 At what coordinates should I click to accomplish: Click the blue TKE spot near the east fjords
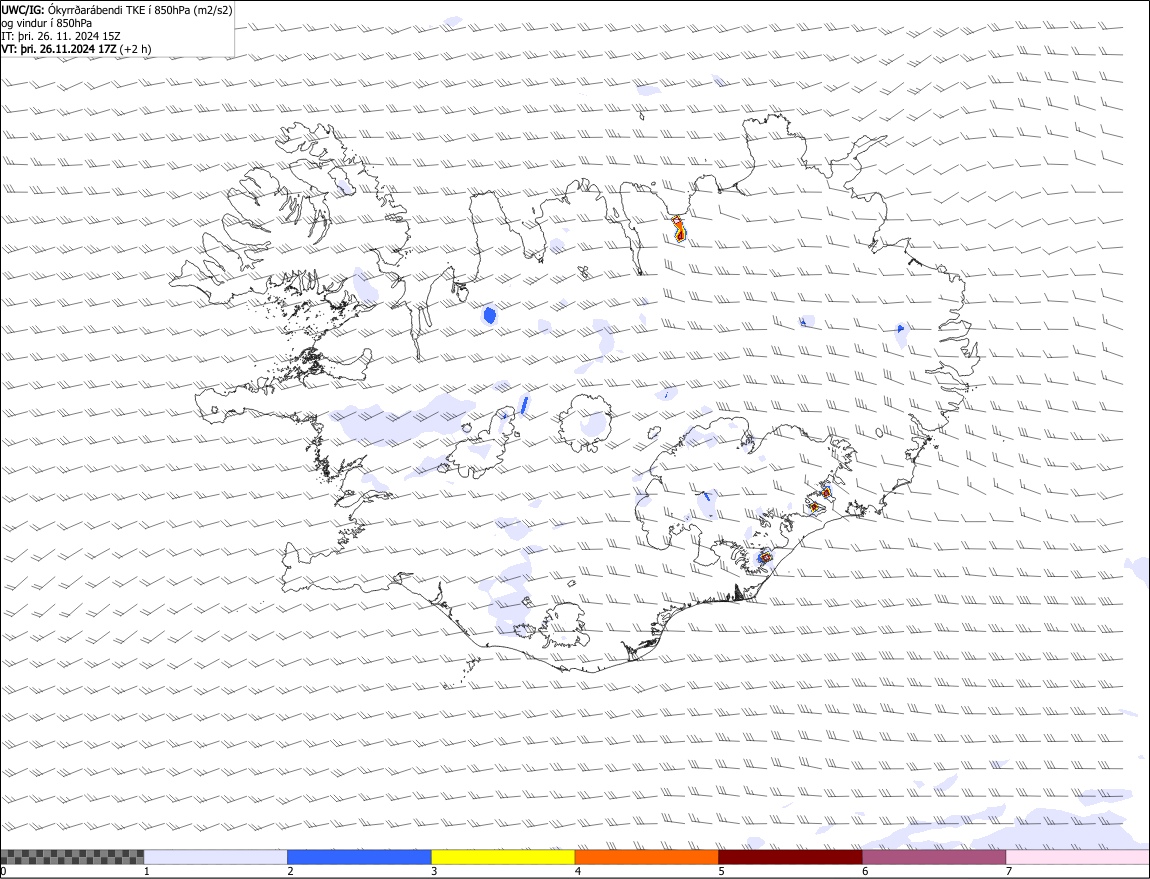901,328
